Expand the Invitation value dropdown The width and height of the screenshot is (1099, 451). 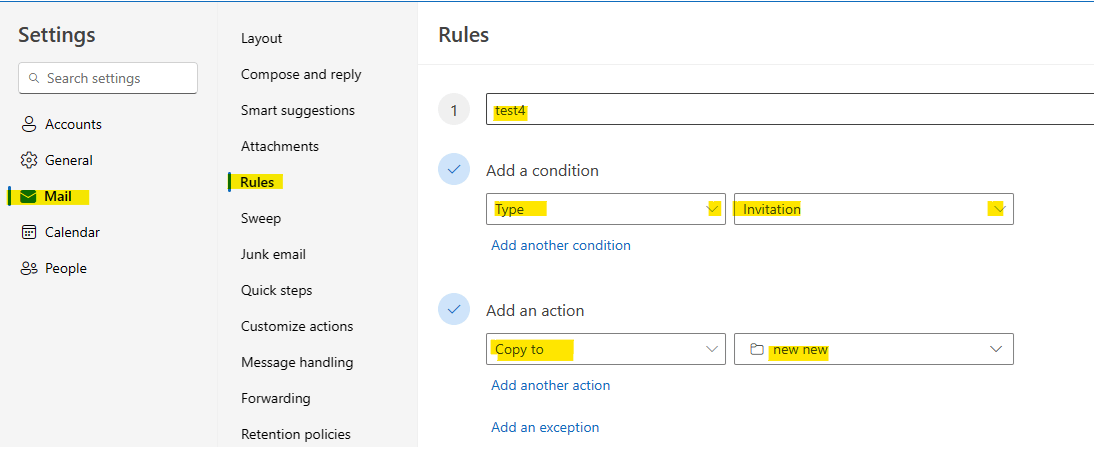tap(996, 209)
